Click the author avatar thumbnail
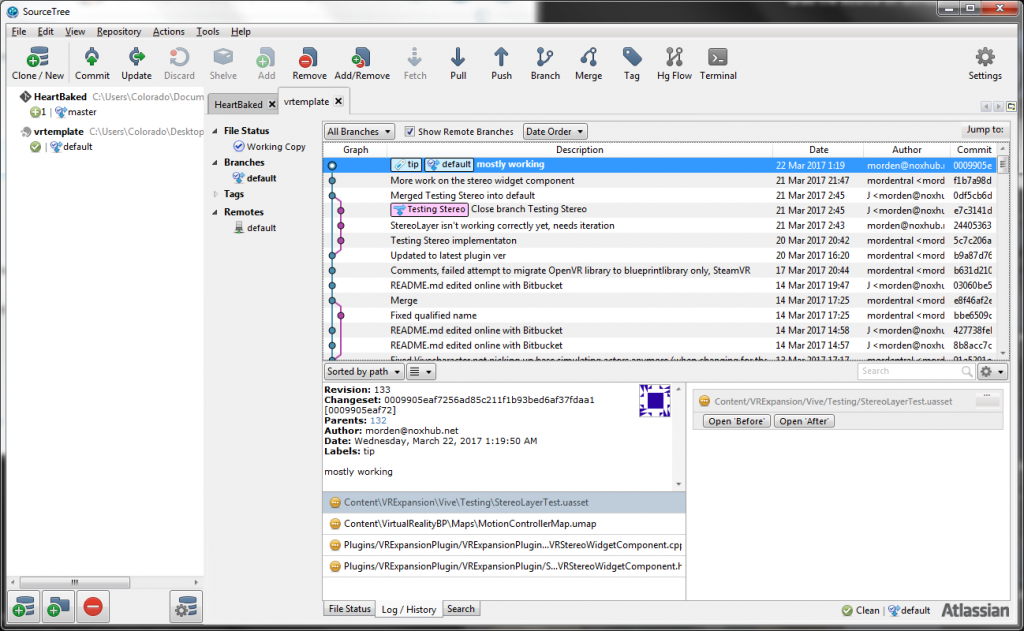1024x631 pixels. click(x=655, y=400)
